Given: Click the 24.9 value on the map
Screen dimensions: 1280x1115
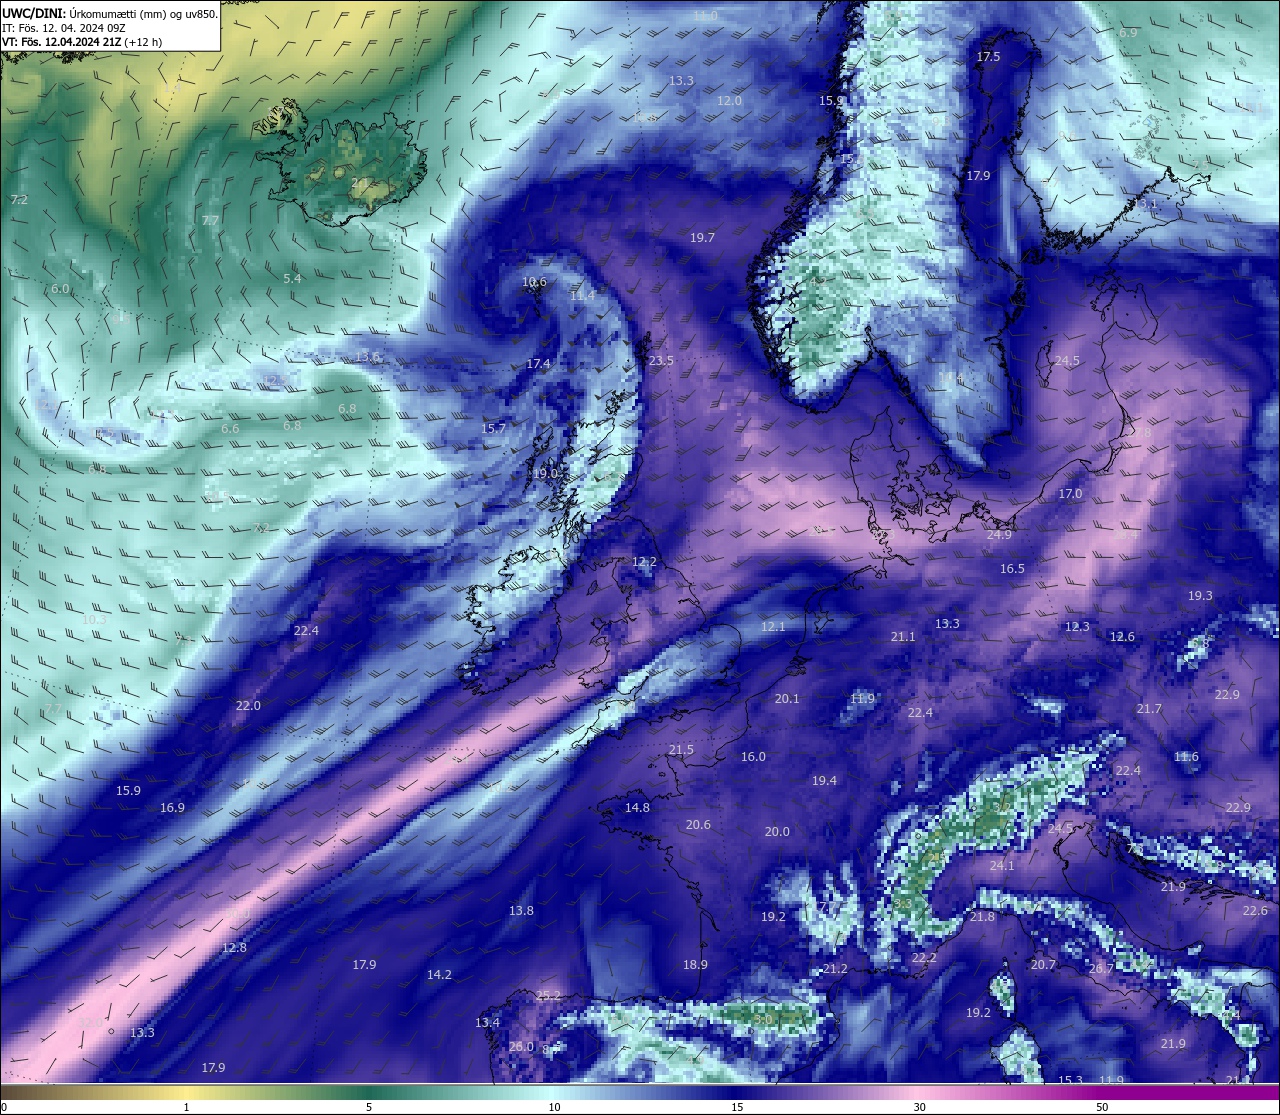Looking at the screenshot, I should (x=999, y=535).
